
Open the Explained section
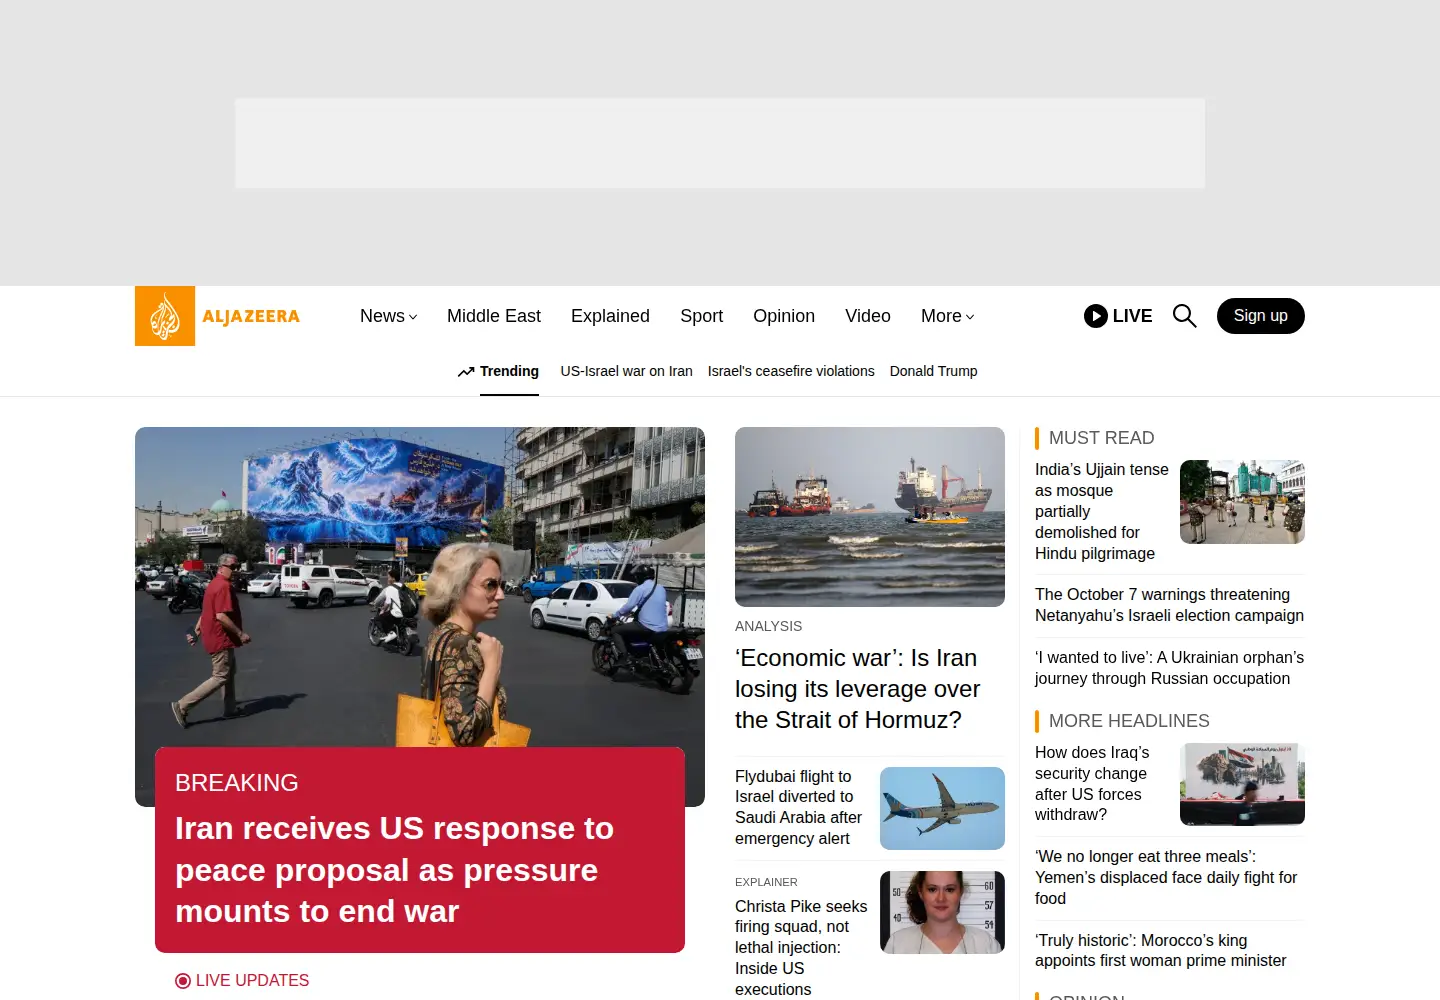coord(610,316)
